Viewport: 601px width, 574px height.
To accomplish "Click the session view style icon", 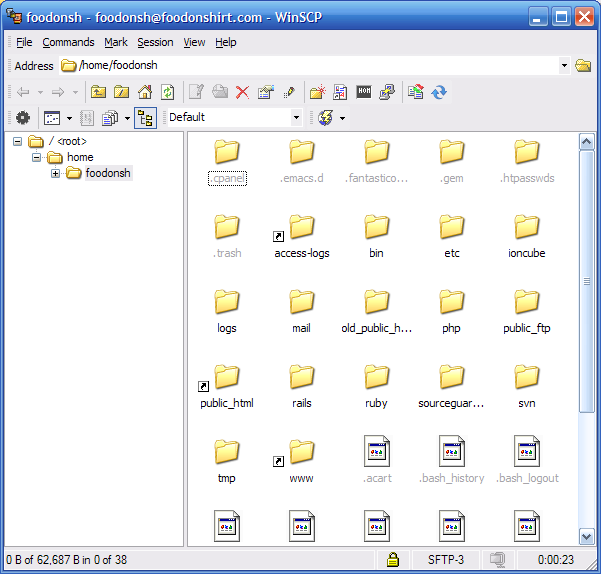I will tap(52, 118).
